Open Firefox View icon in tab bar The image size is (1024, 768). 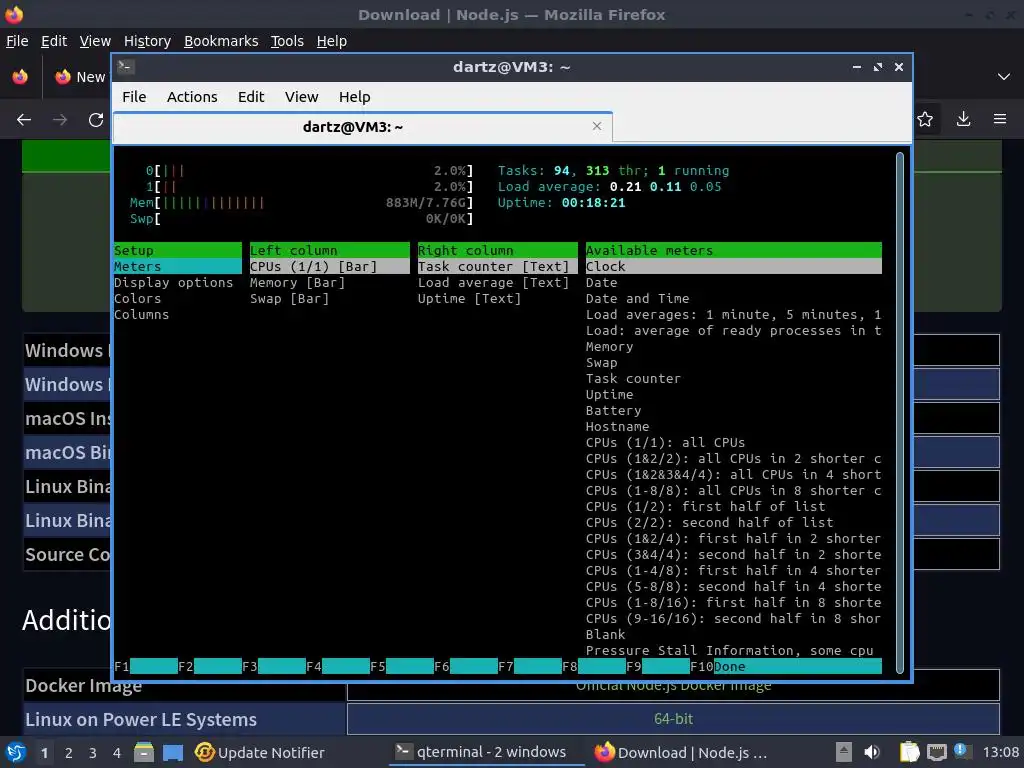tap(20, 76)
